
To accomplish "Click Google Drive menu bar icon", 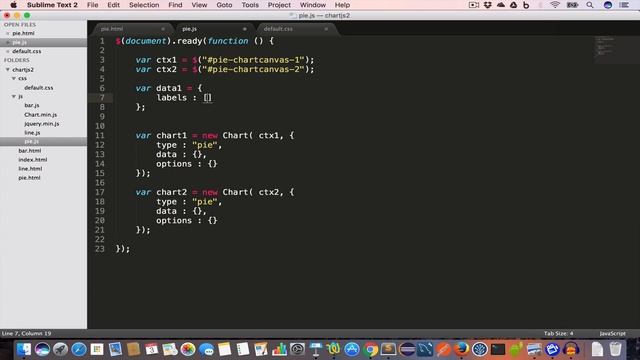I will click(x=513, y=5).
